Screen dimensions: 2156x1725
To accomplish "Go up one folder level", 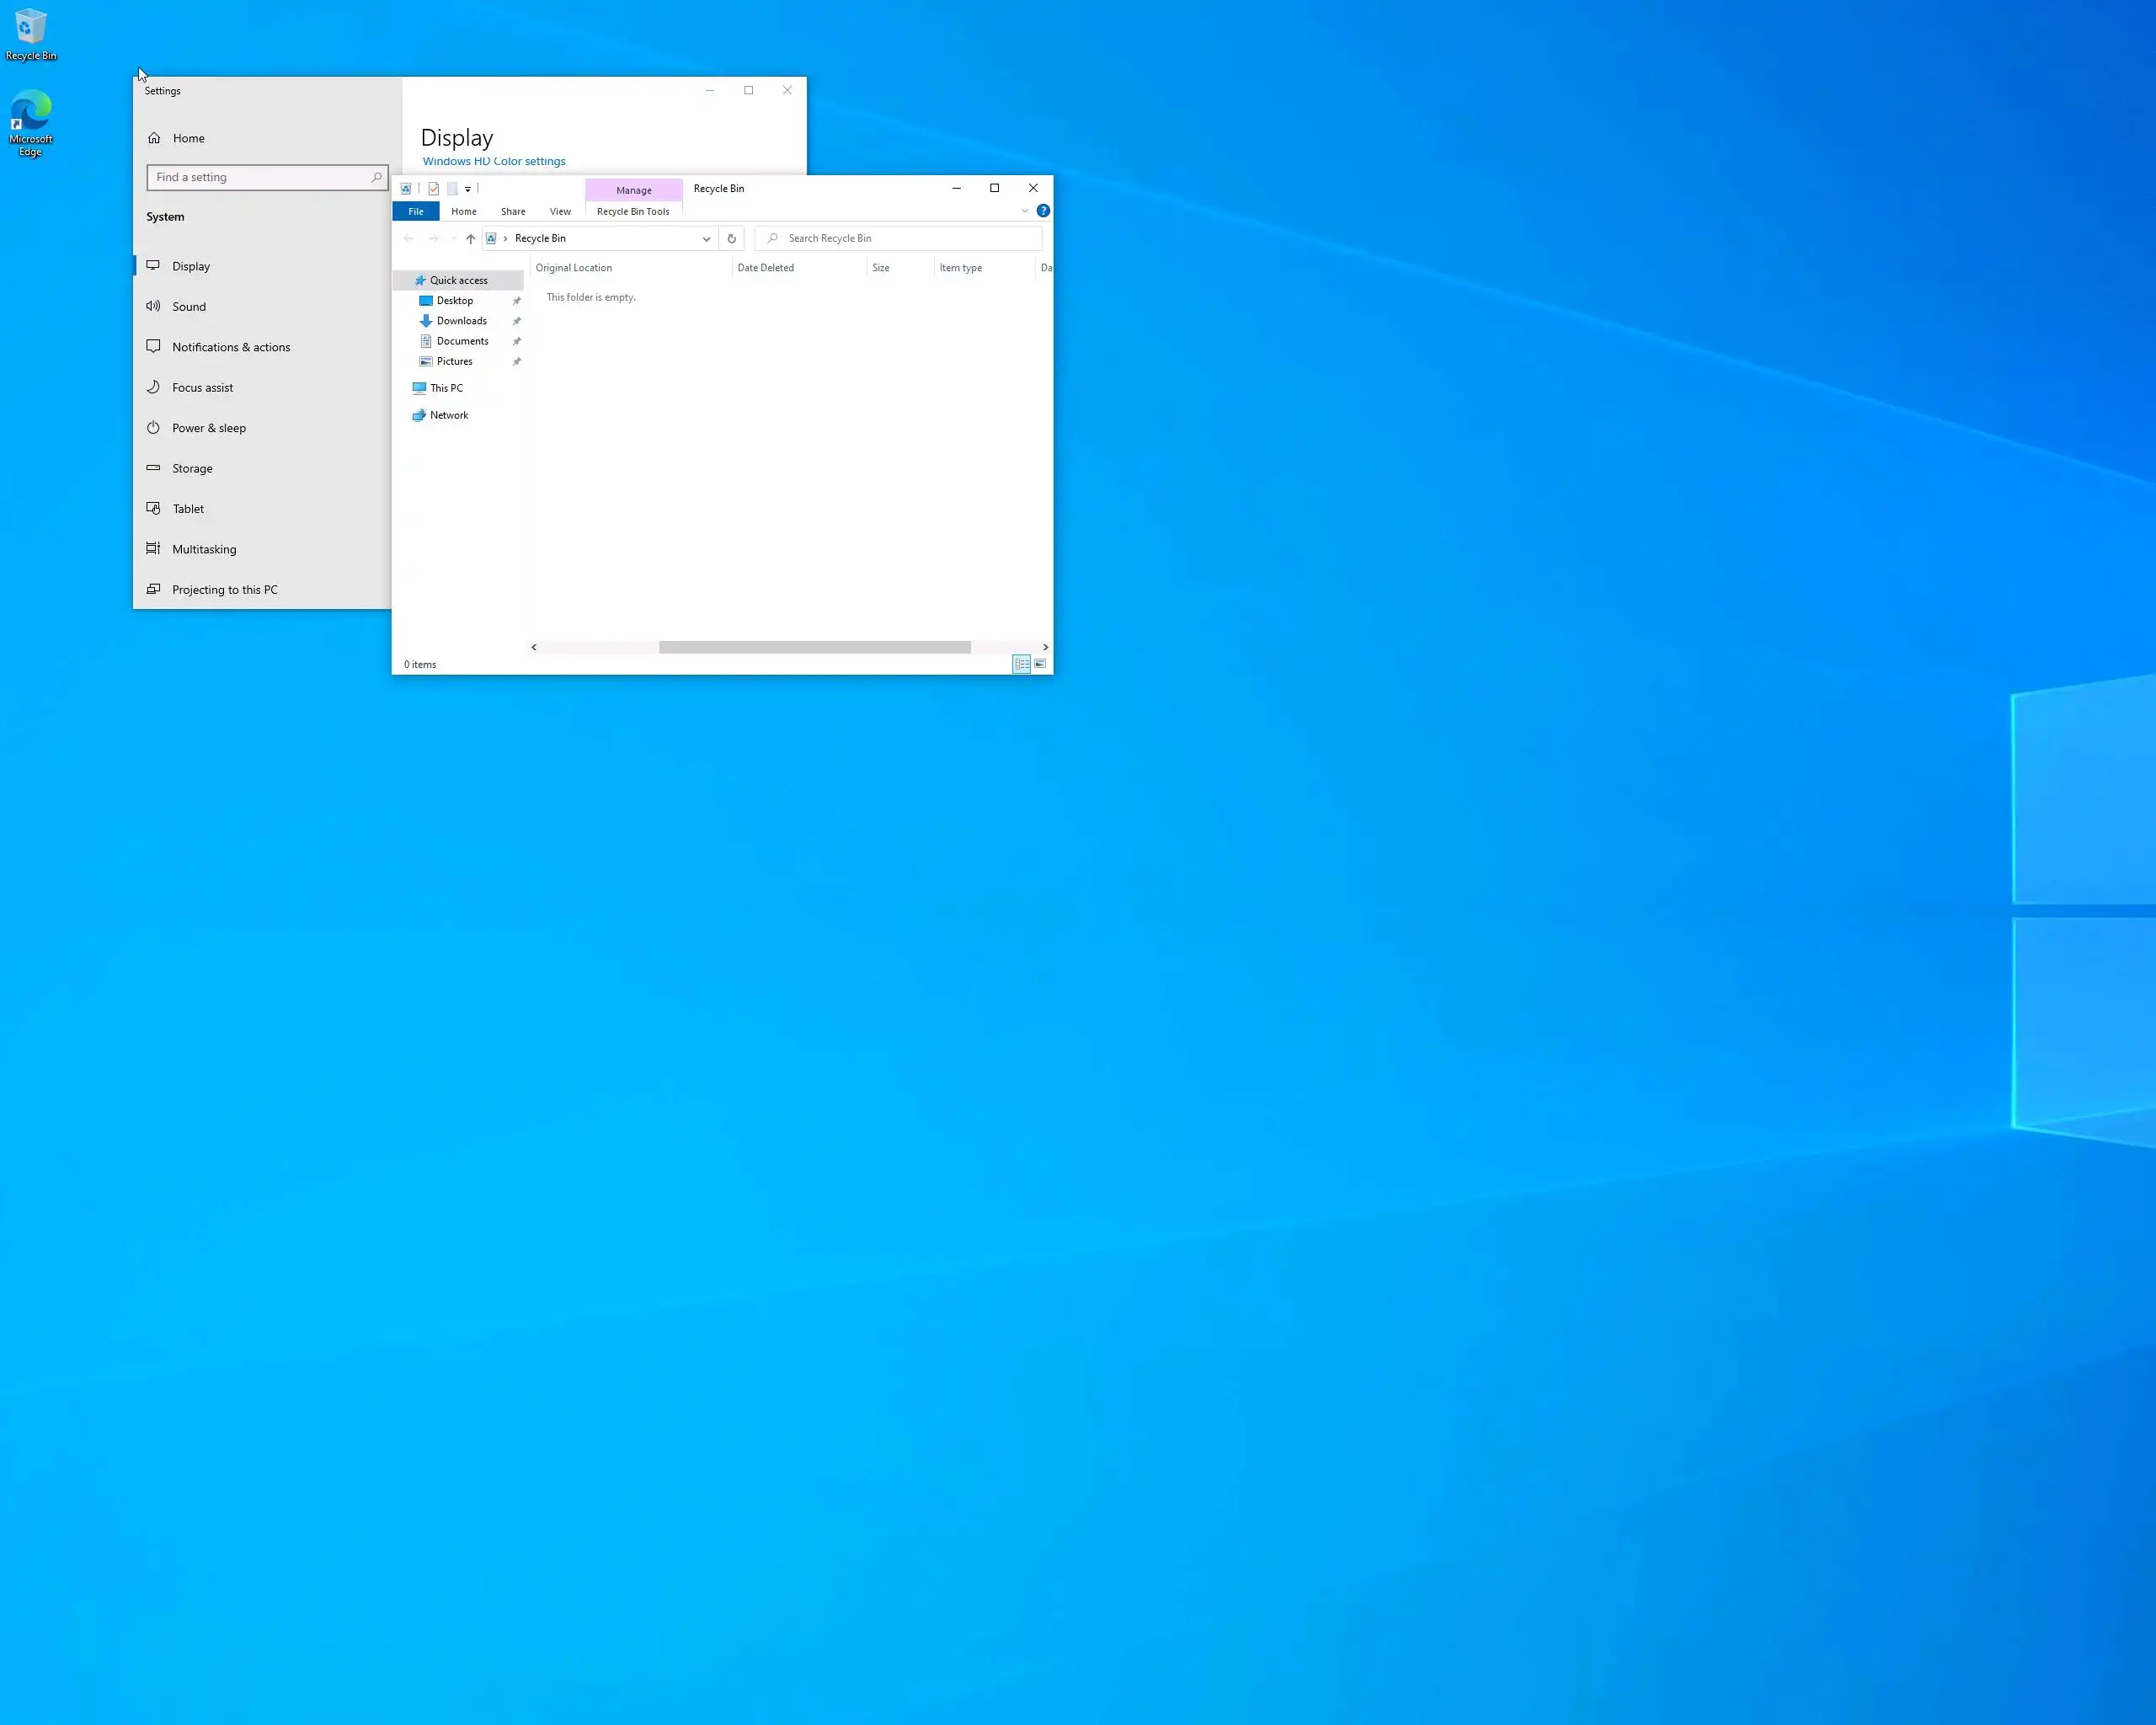I will pos(470,239).
